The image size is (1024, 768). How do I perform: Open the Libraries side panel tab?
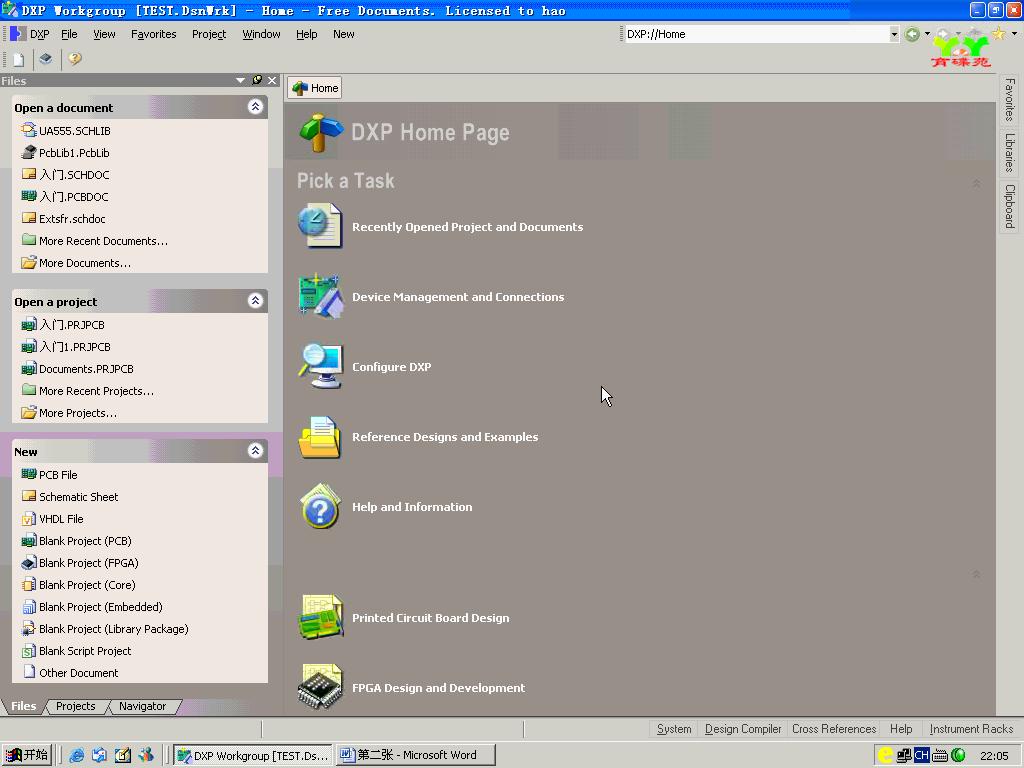[x=1010, y=152]
